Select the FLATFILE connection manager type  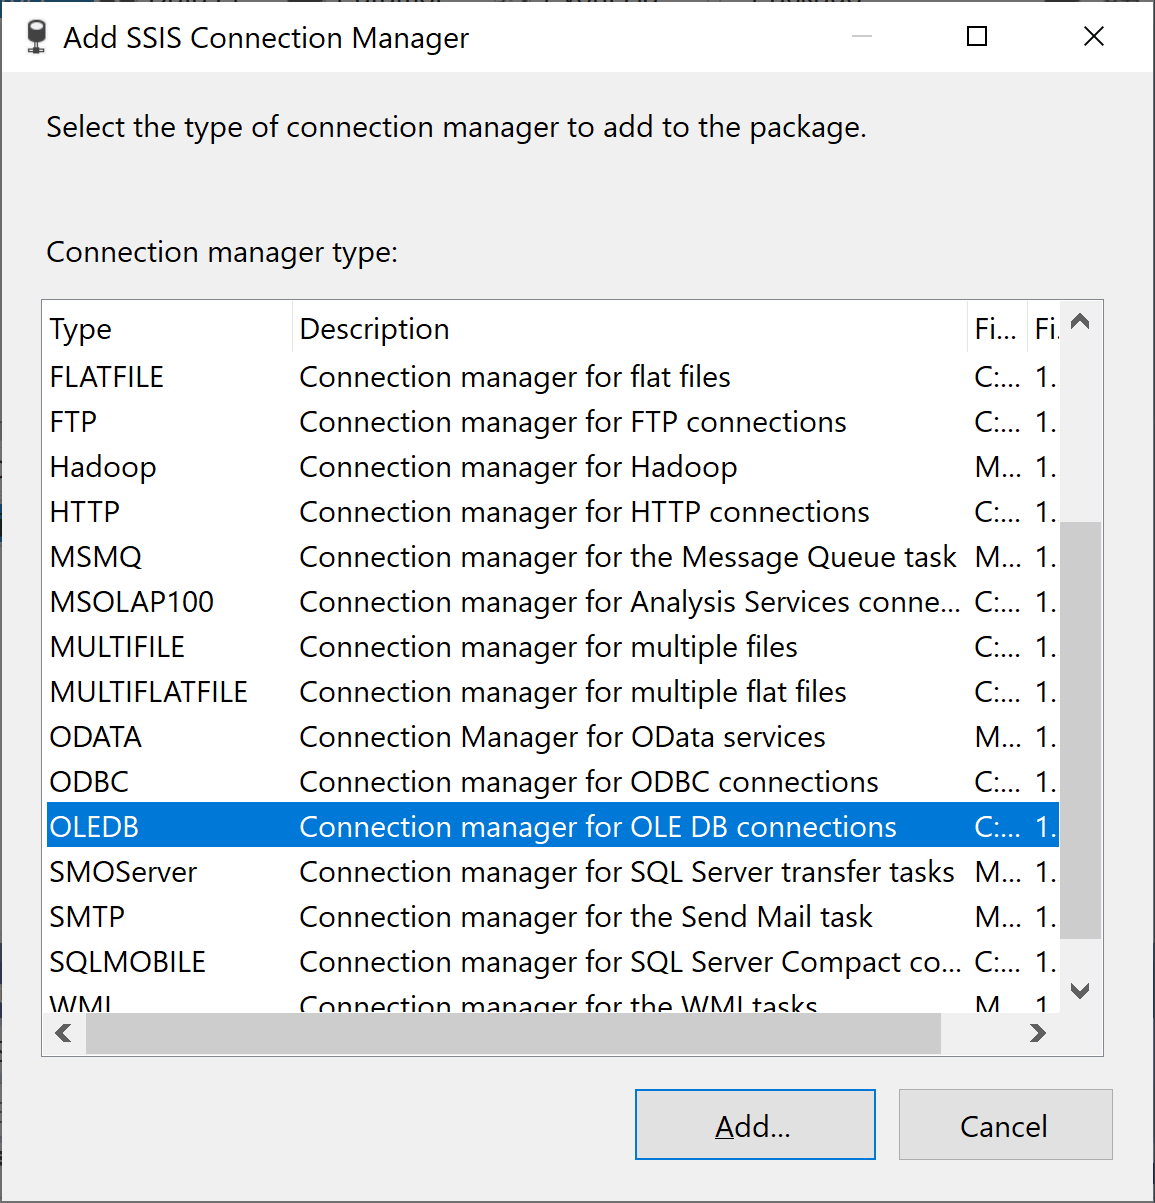[x=107, y=377]
